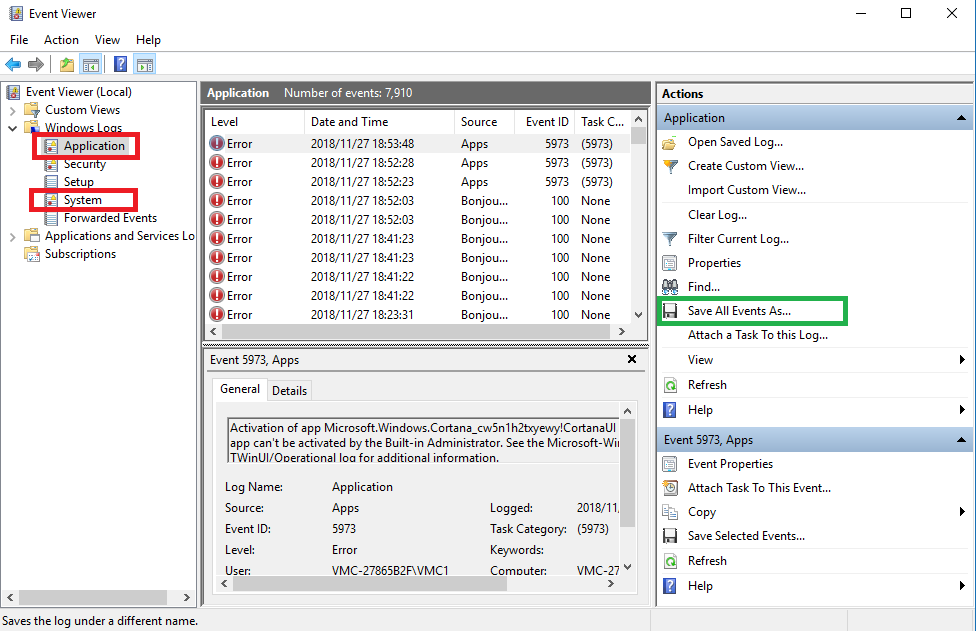Click the Save All Events floppy icon
Viewport: 976px width, 631px height.
point(670,311)
